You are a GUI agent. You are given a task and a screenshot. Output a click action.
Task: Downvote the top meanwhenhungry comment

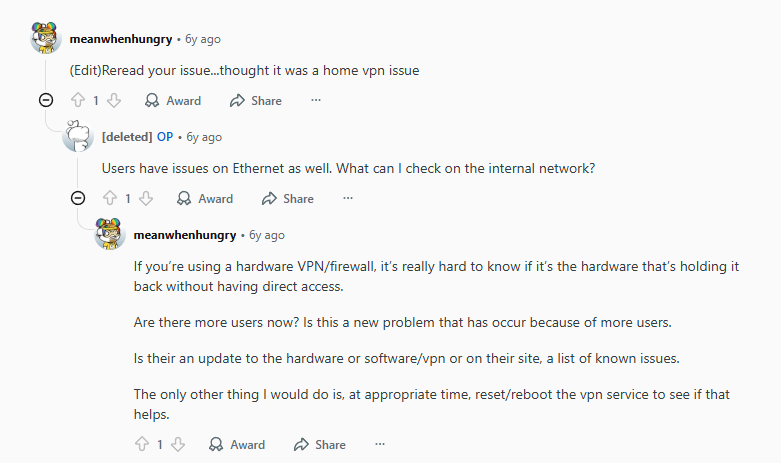point(114,101)
